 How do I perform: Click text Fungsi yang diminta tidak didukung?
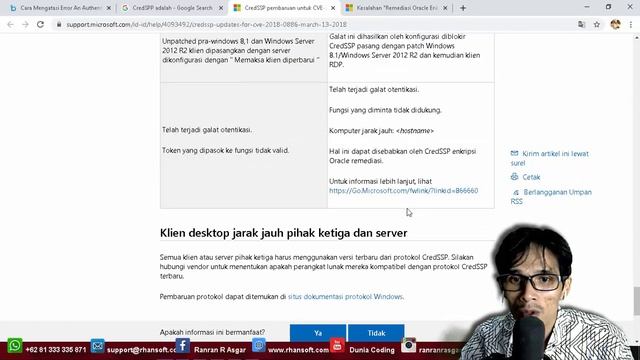click(x=385, y=110)
